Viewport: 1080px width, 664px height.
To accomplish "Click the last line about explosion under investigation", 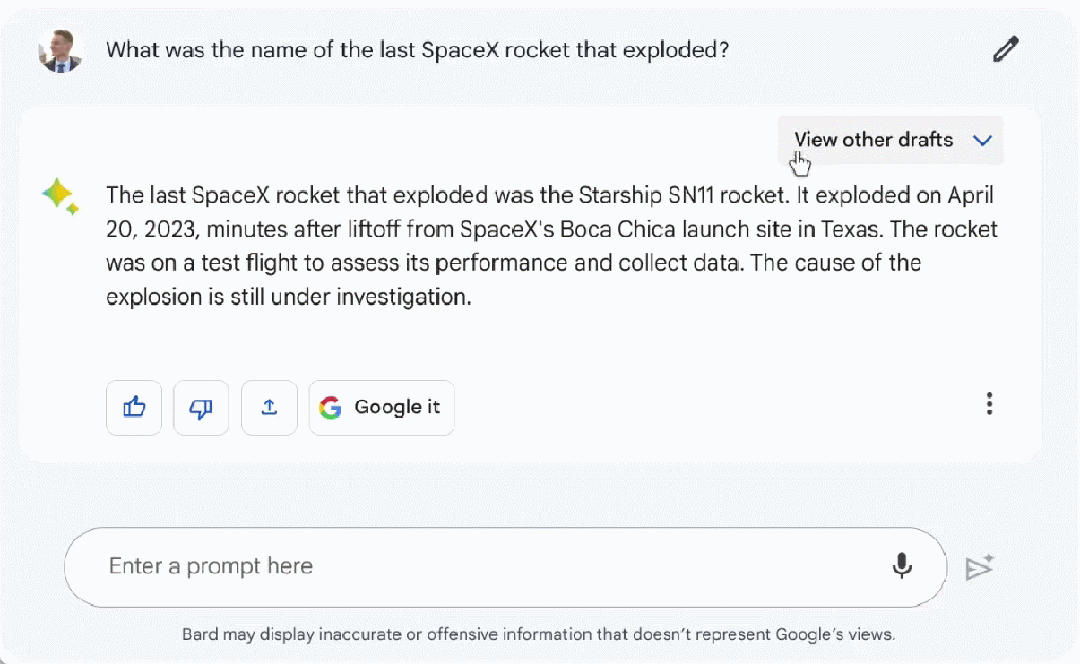I will 288,297.
